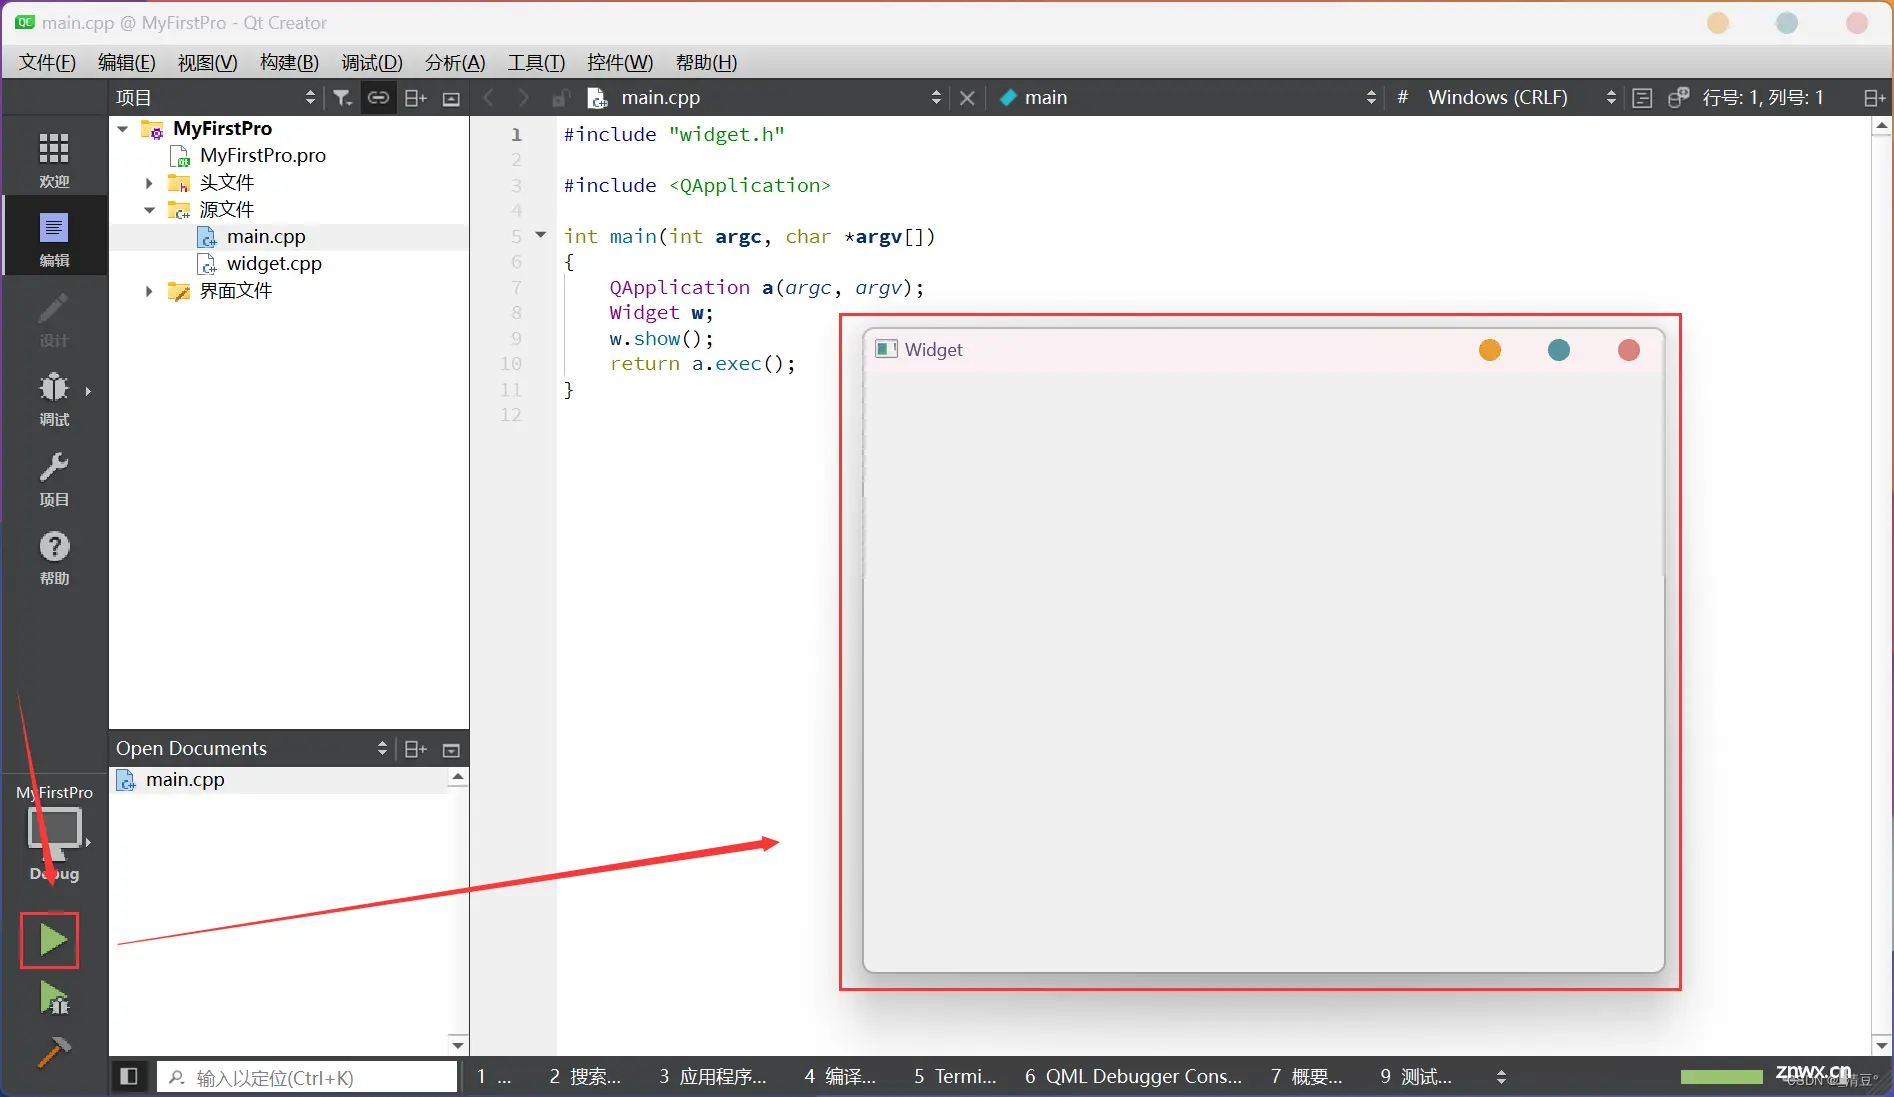Screen dimensions: 1894x1097
Task: Open the Open Documents view dropdown
Action: pyautogui.click(x=252, y=749)
